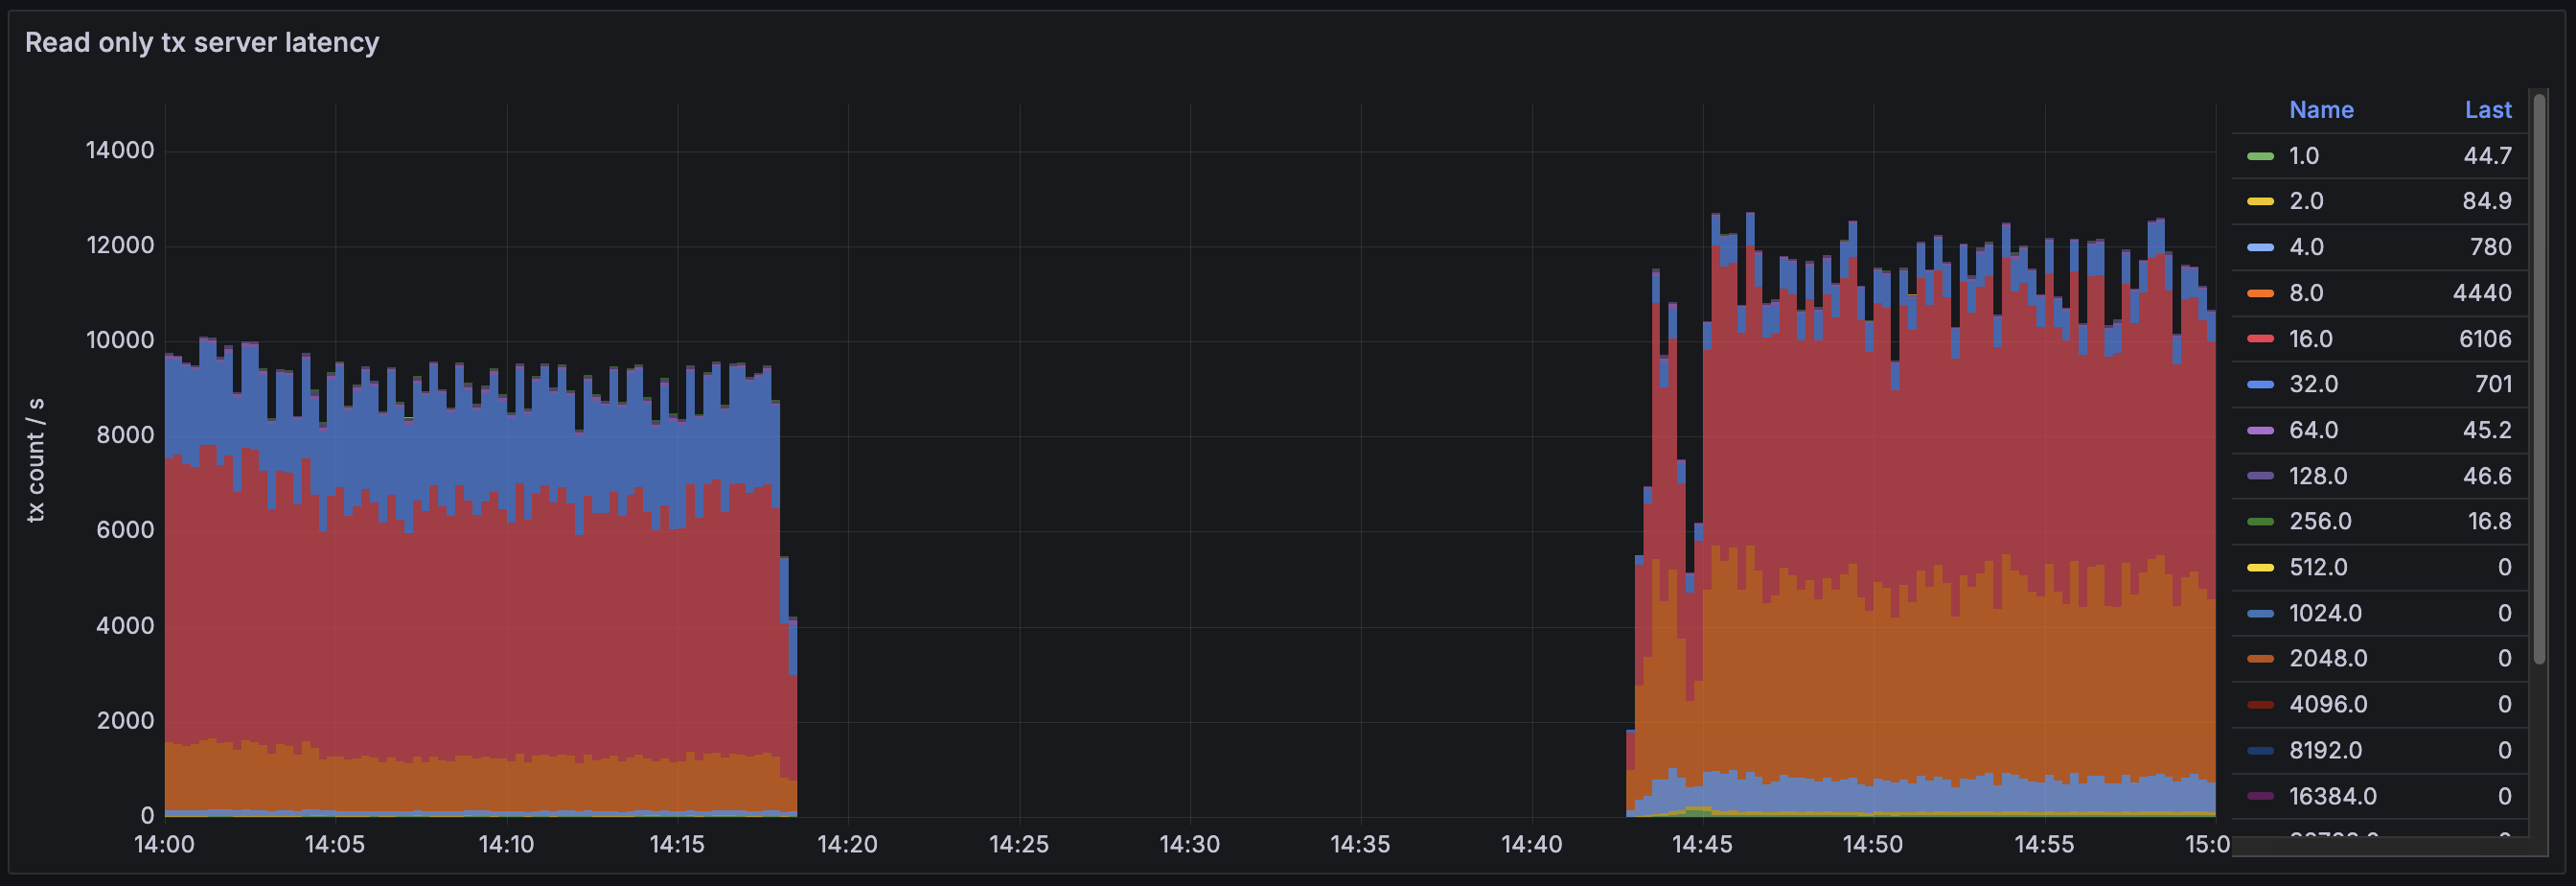
Task: Open the color picker for the 8.0 orange swatch
Action: click(2260, 293)
